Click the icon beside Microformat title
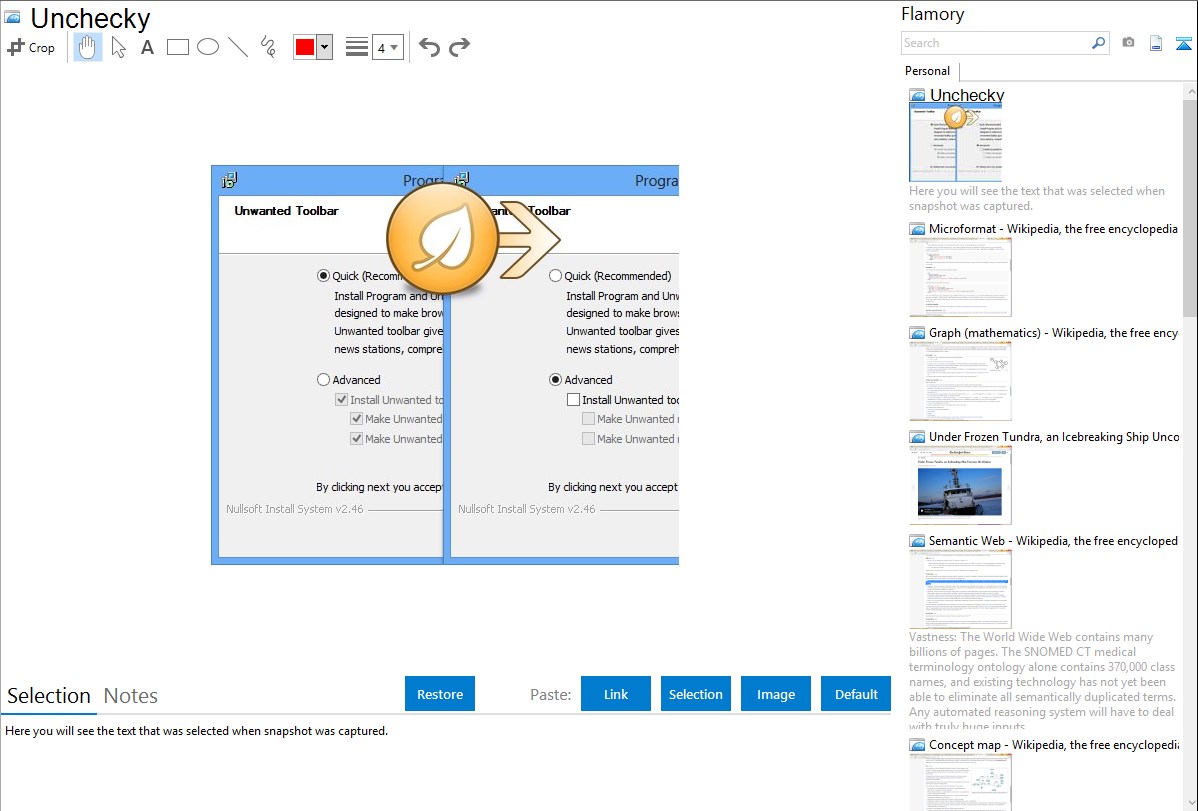This screenshot has height=811, width=1198. click(x=917, y=229)
